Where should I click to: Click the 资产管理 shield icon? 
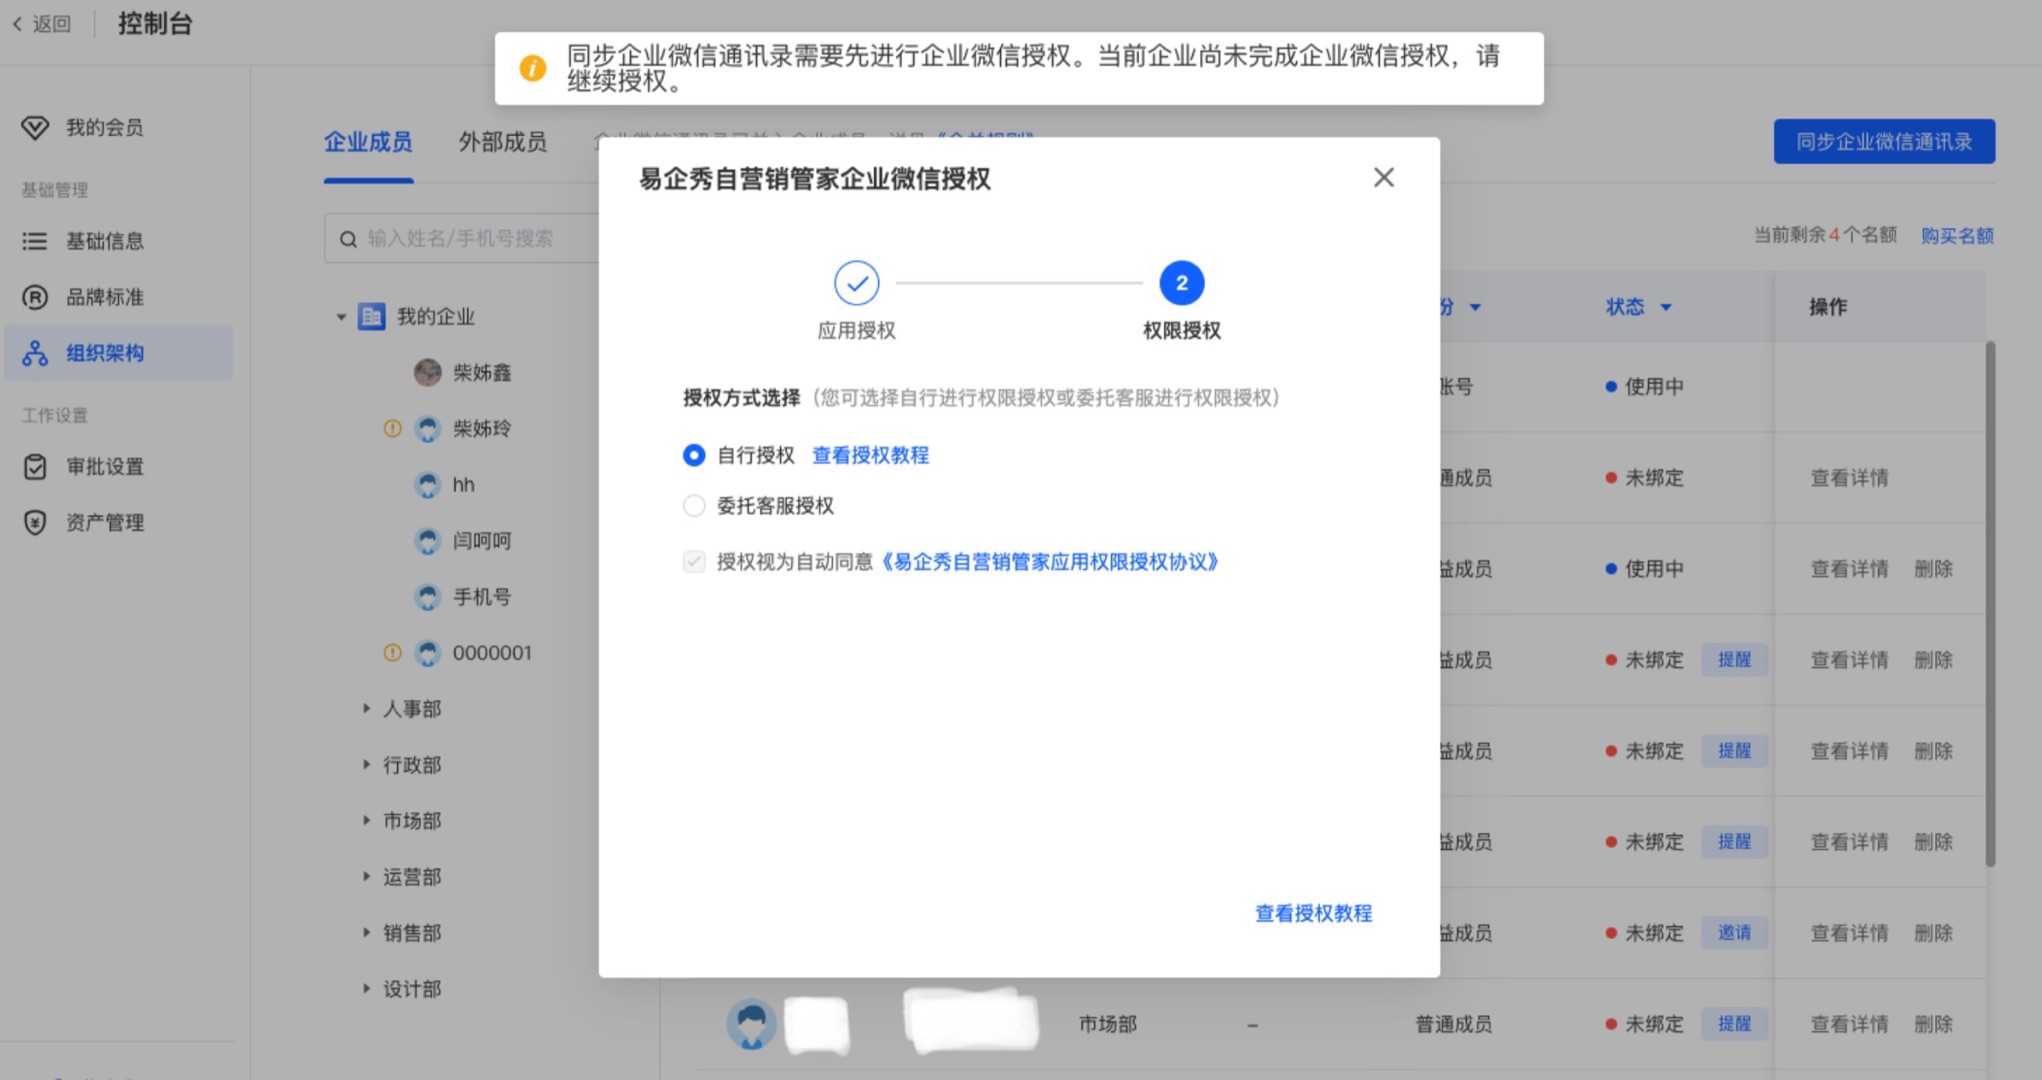pos(35,522)
